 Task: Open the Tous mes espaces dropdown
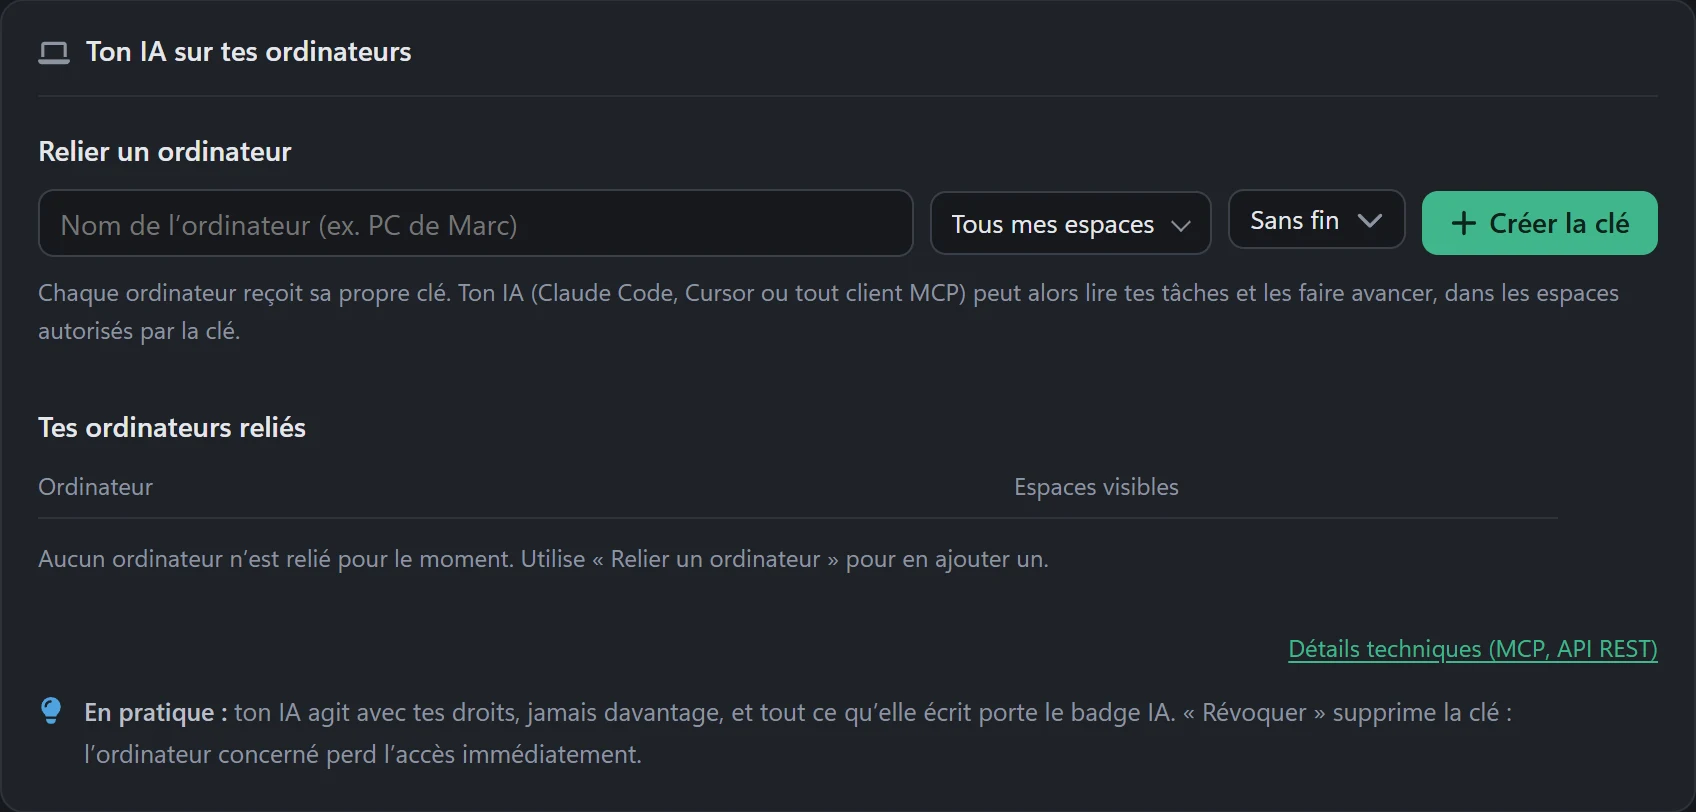tap(1070, 223)
